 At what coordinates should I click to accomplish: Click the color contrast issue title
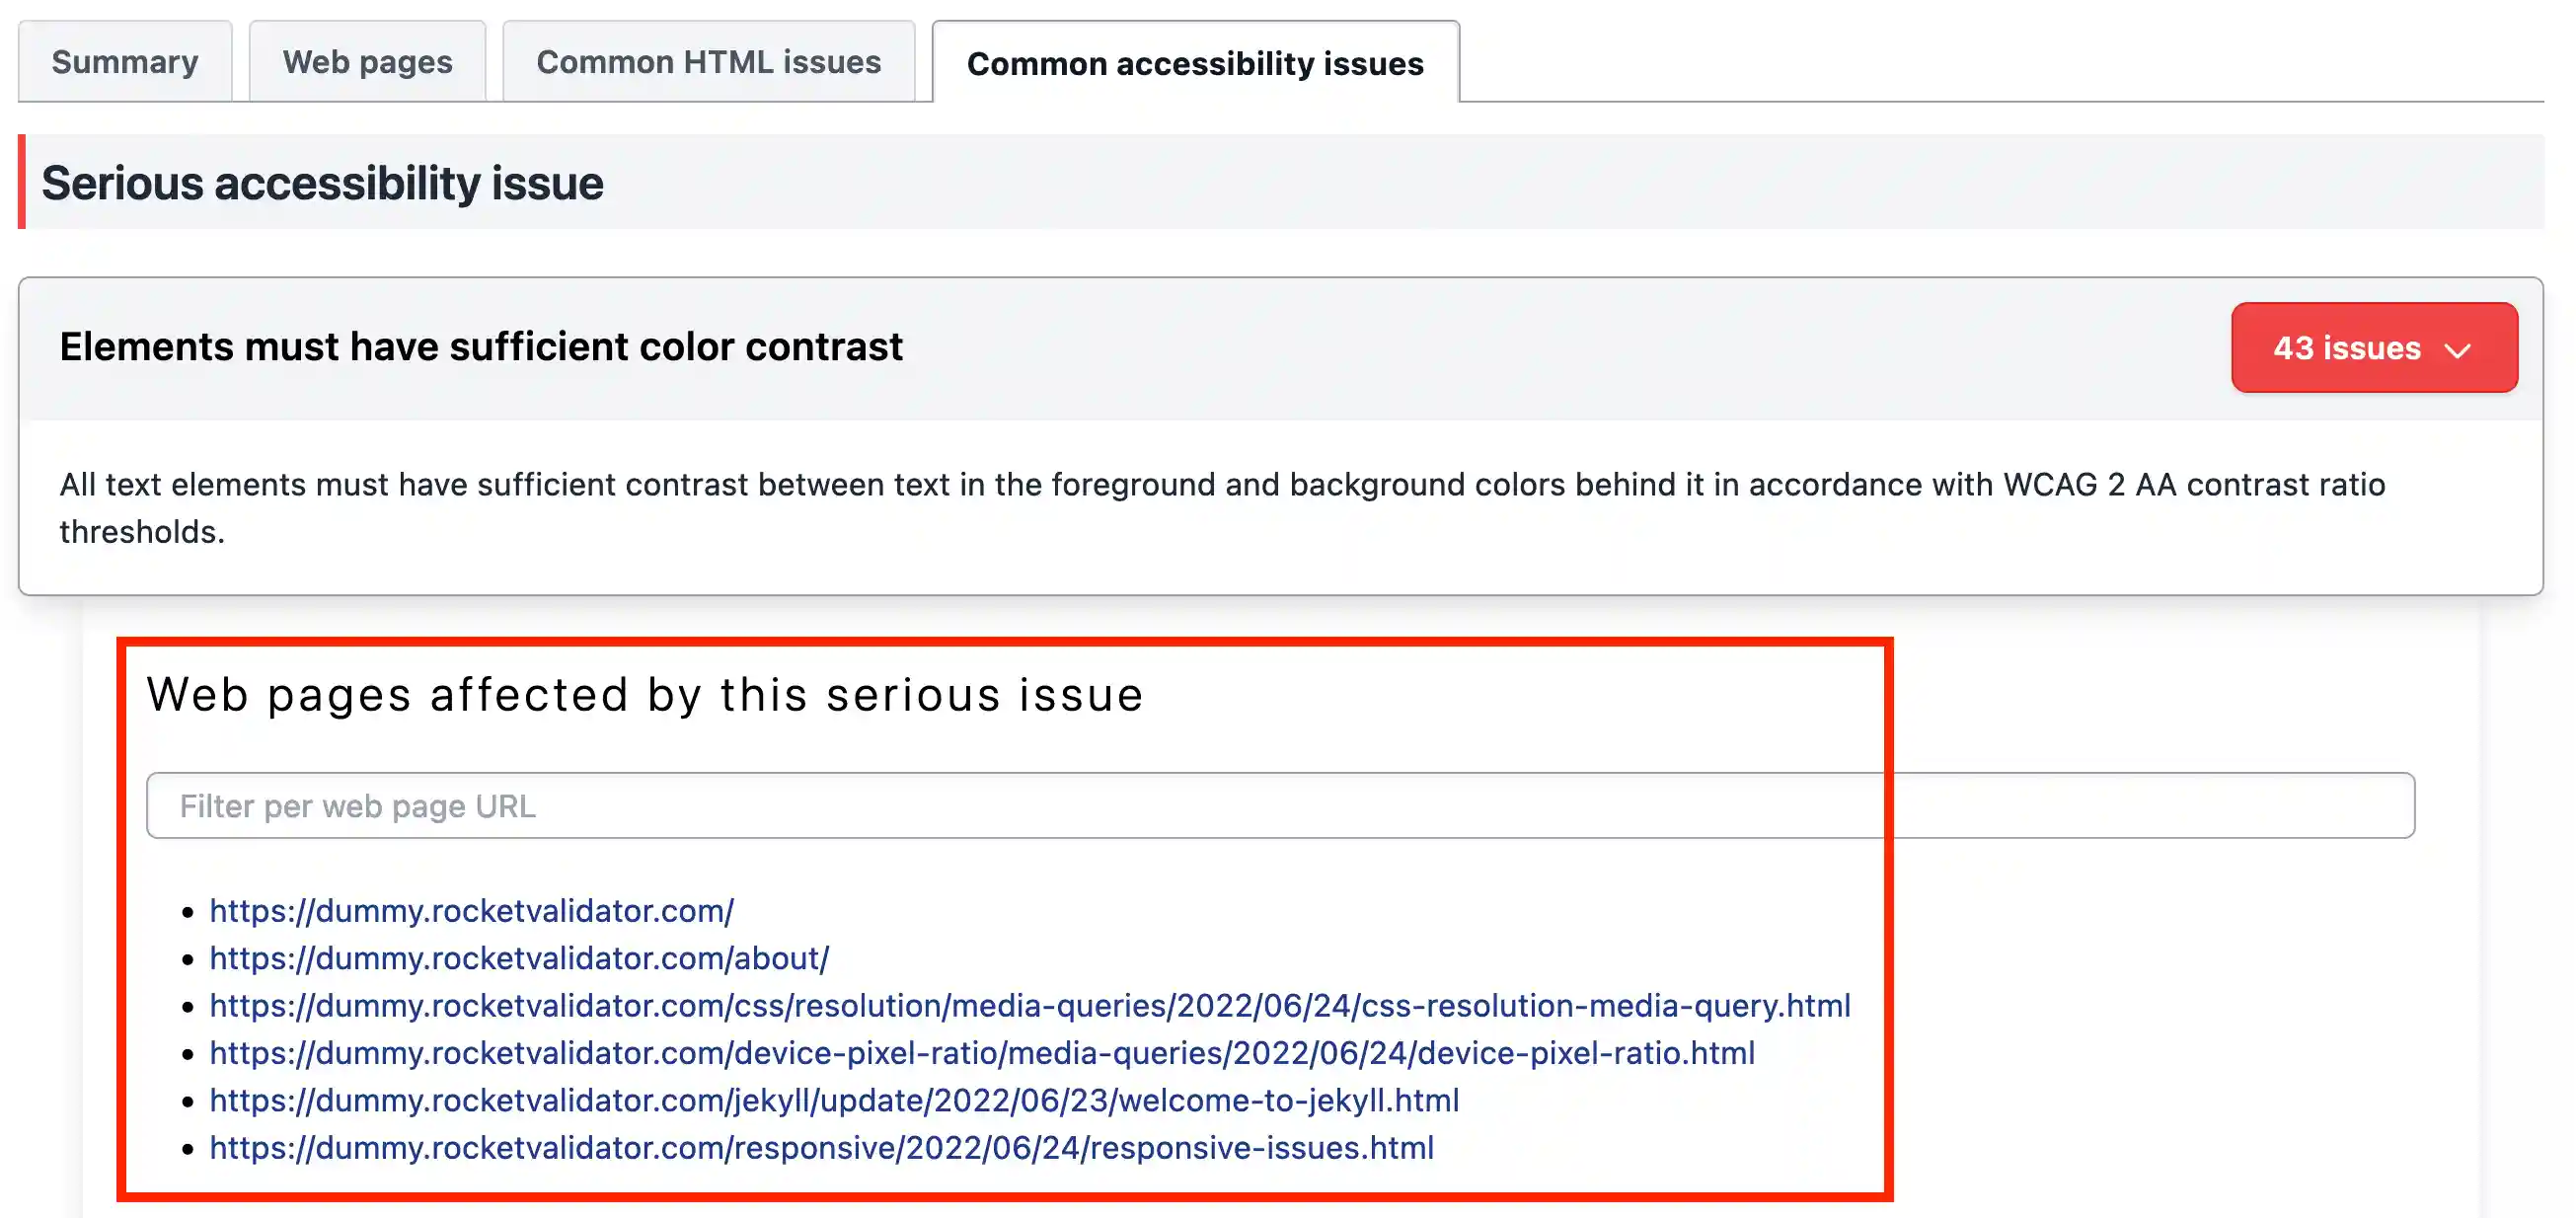[x=481, y=347]
